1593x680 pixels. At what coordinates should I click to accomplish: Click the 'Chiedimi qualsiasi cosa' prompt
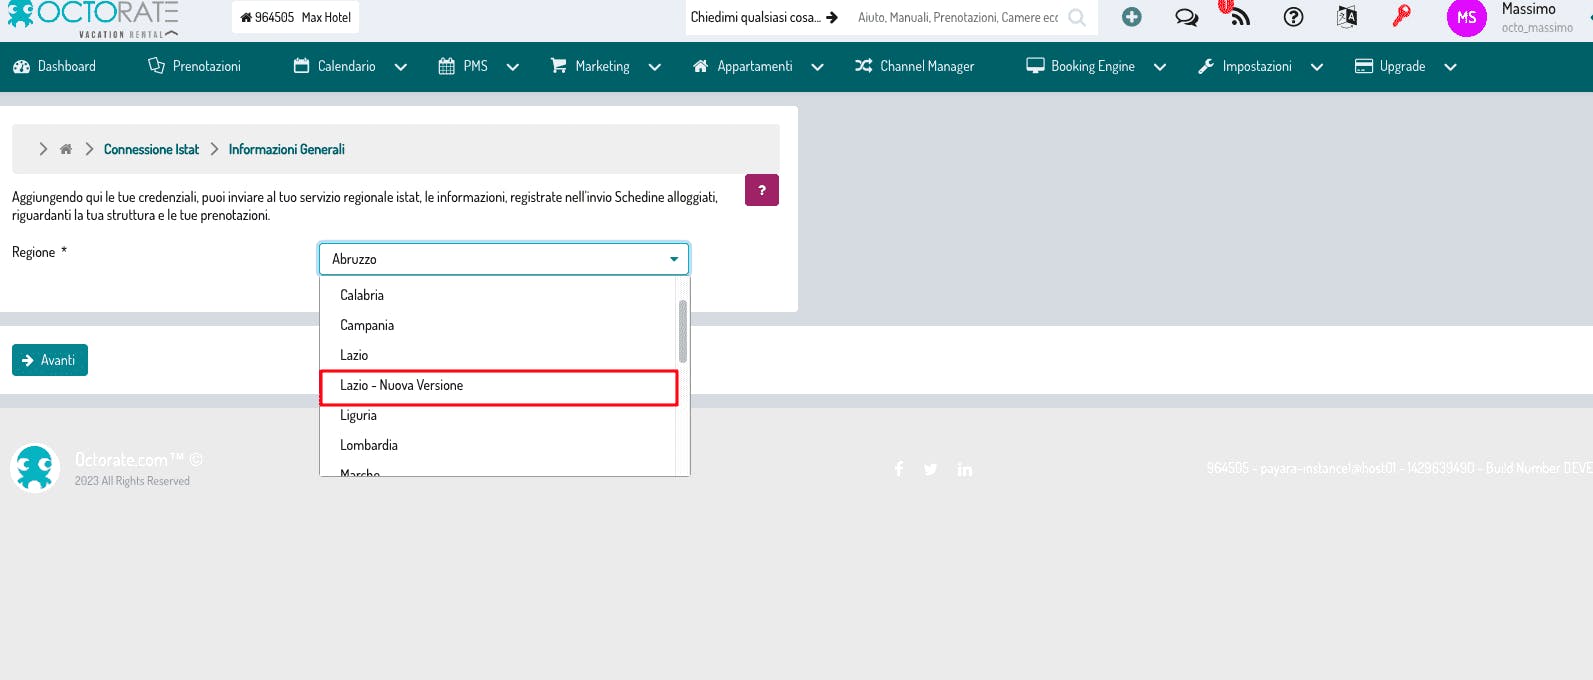click(764, 17)
